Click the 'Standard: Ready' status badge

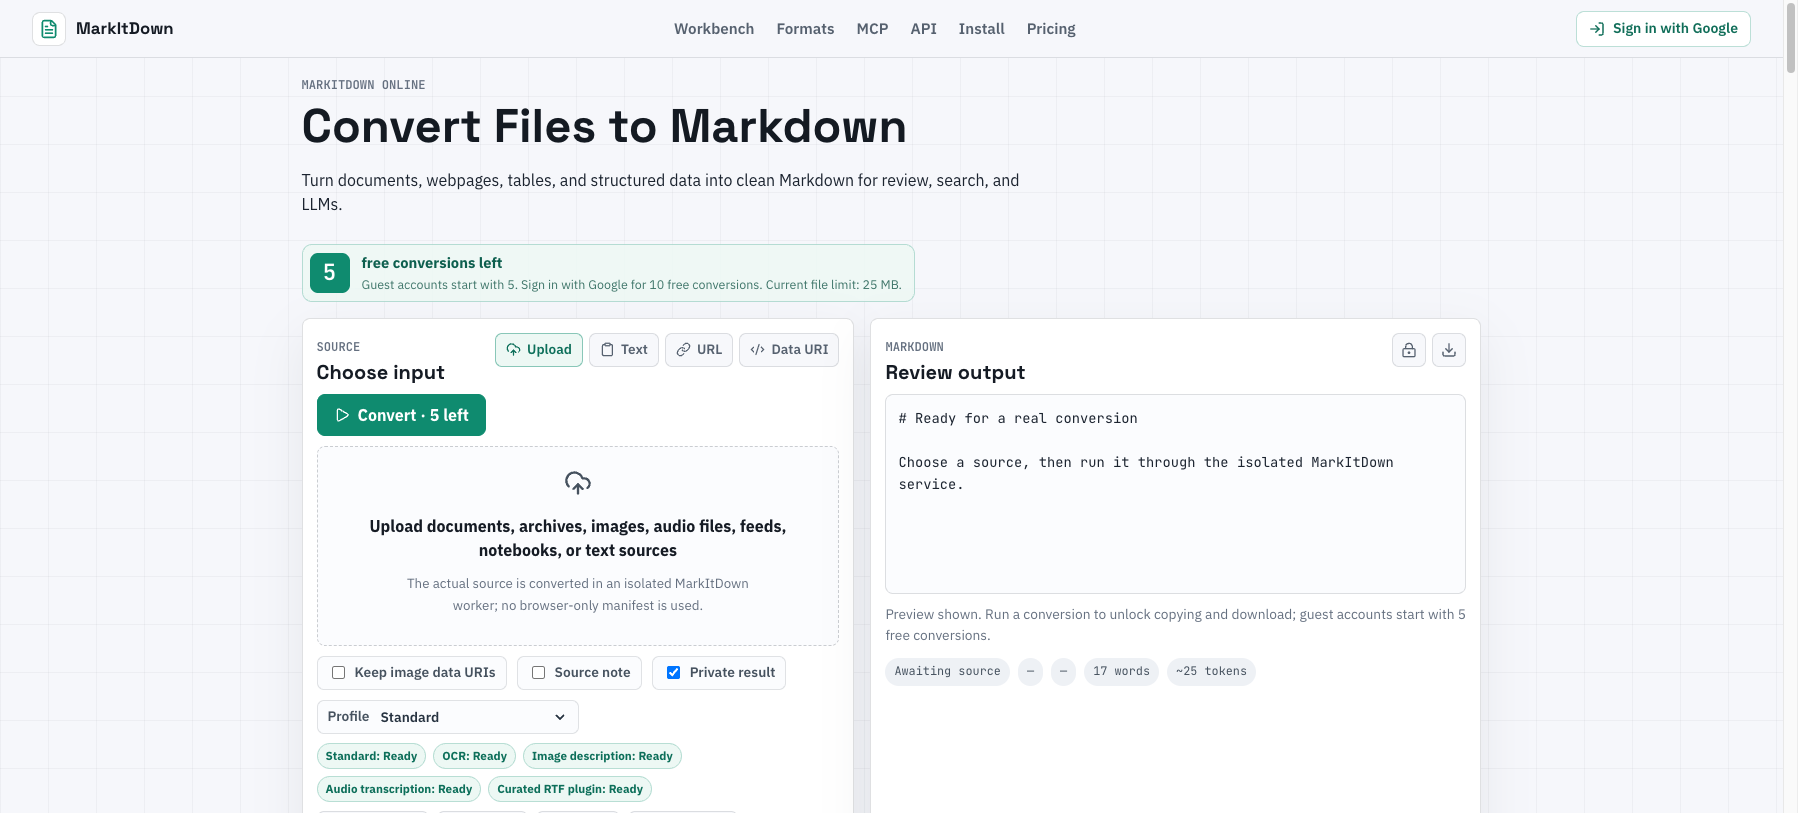coord(371,756)
